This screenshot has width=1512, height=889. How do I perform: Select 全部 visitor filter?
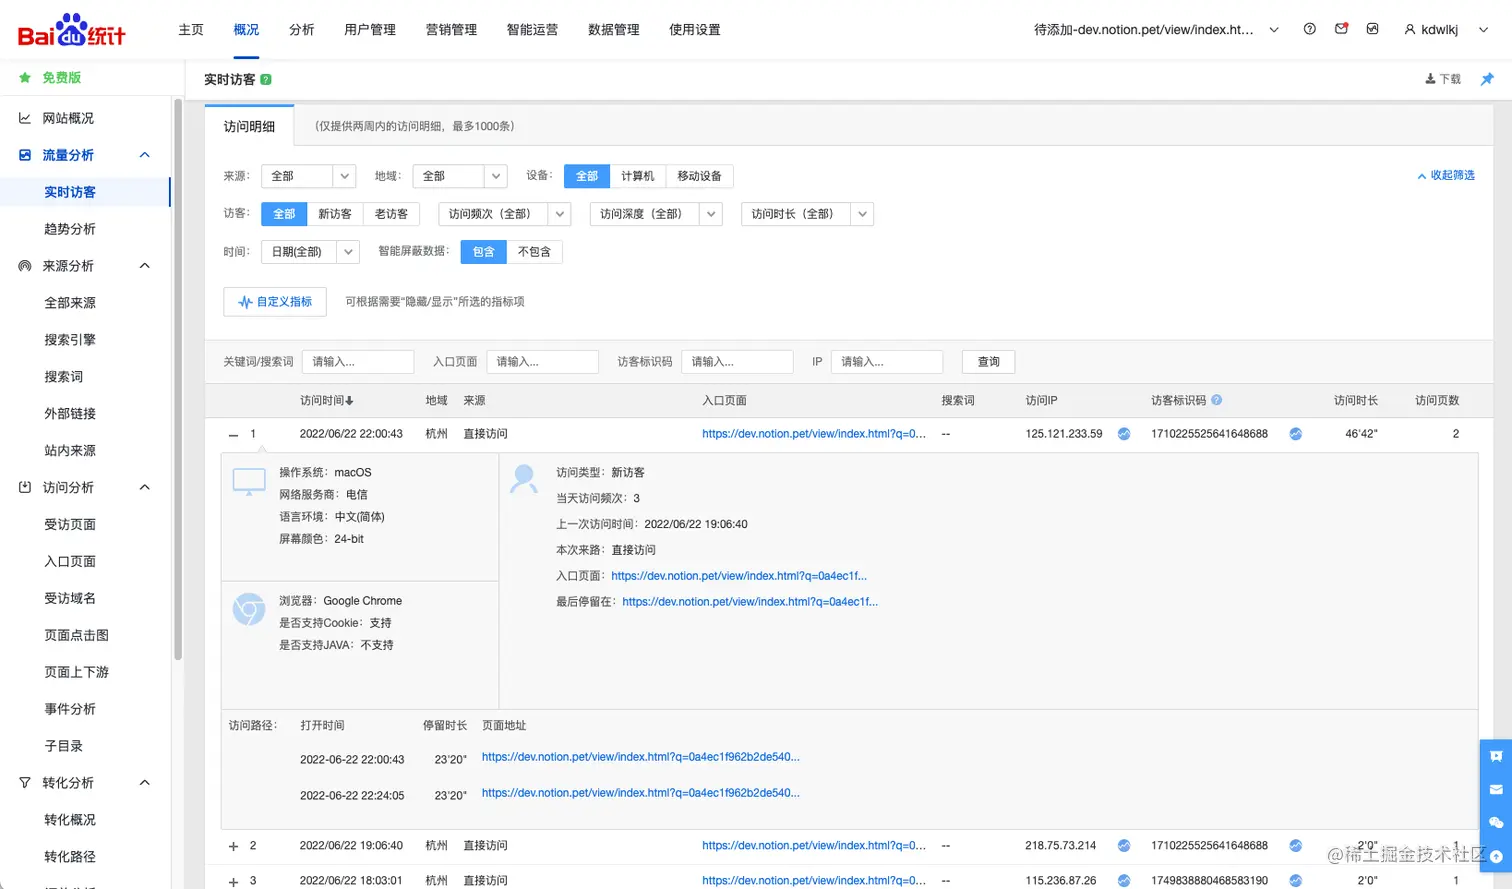[284, 214]
